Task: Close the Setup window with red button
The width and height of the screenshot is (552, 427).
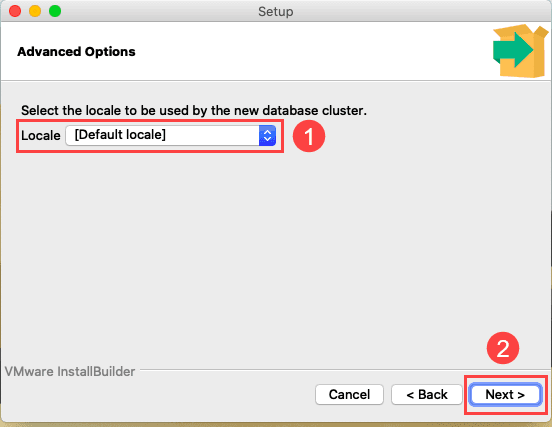Action: pos(15,11)
